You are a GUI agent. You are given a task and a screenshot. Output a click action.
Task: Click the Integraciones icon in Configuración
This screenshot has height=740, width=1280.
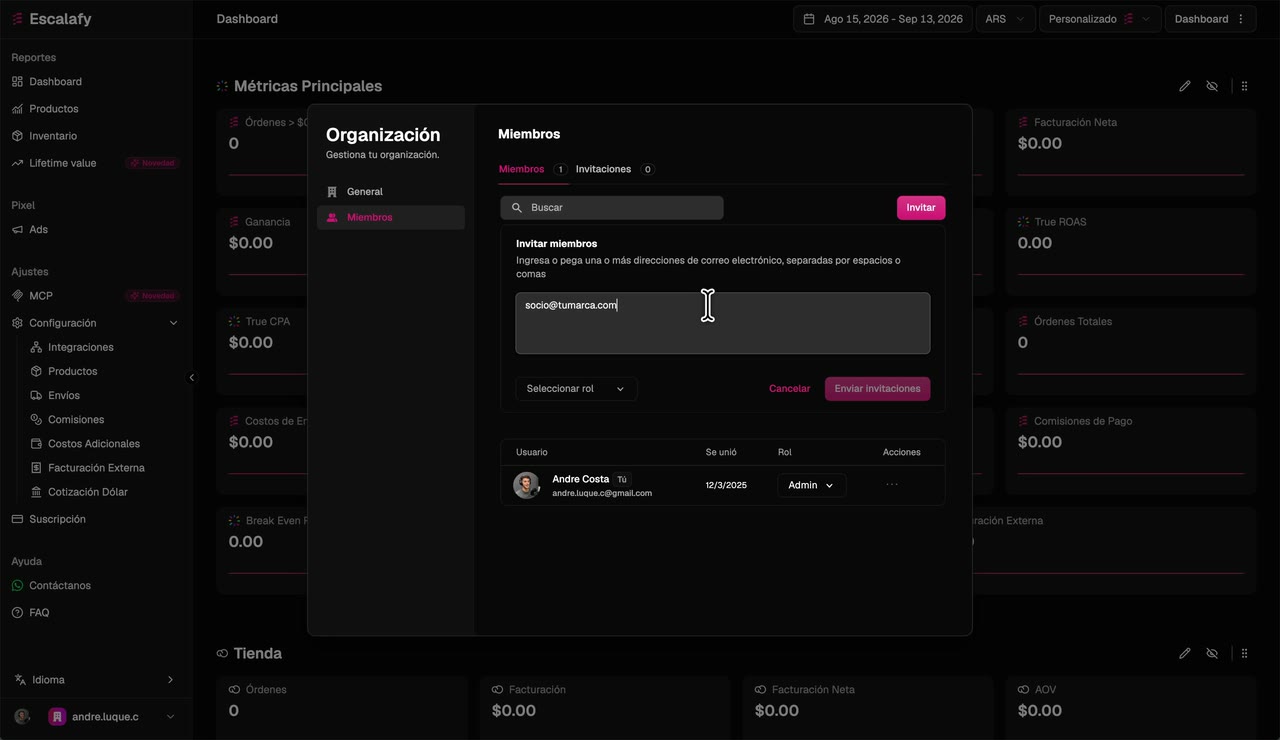[x=36, y=348]
